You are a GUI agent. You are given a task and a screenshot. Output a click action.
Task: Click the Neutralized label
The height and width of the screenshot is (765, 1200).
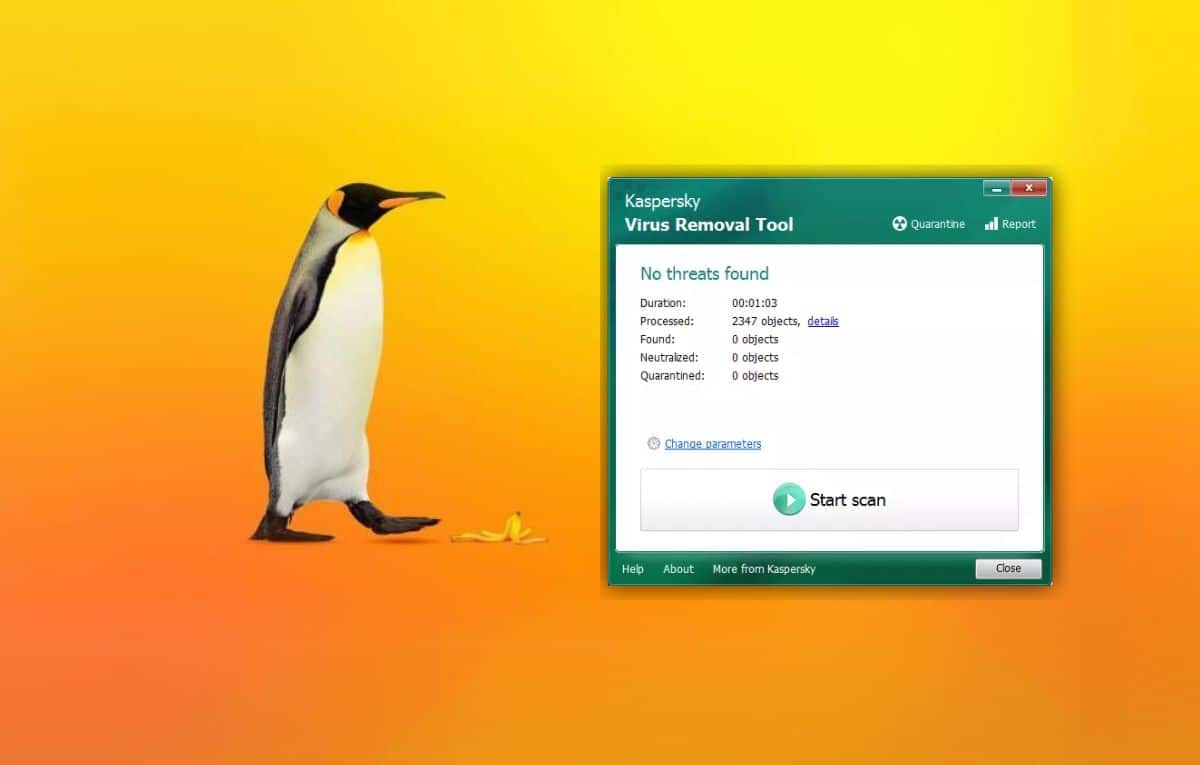click(669, 357)
